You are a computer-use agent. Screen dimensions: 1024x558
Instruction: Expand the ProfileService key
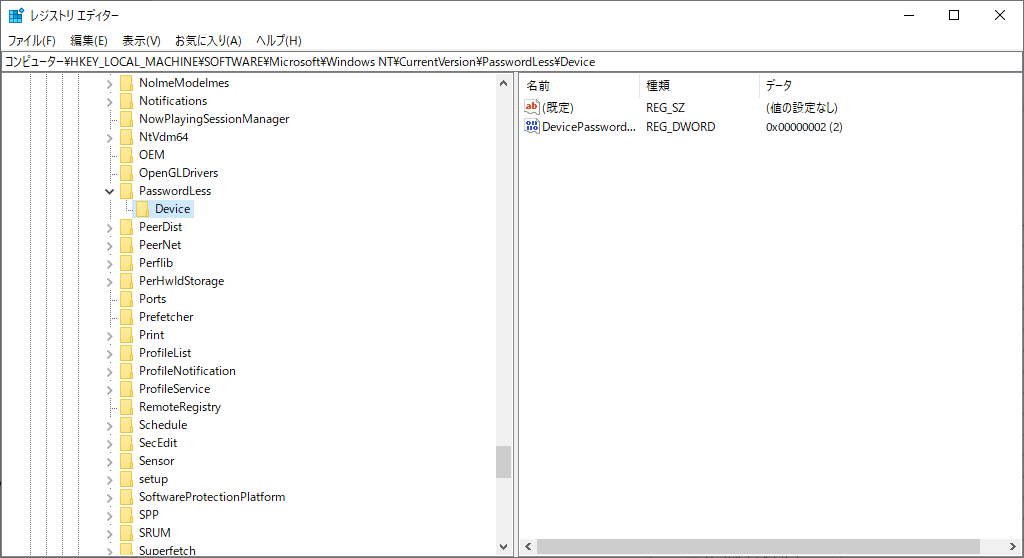click(110, 389)
